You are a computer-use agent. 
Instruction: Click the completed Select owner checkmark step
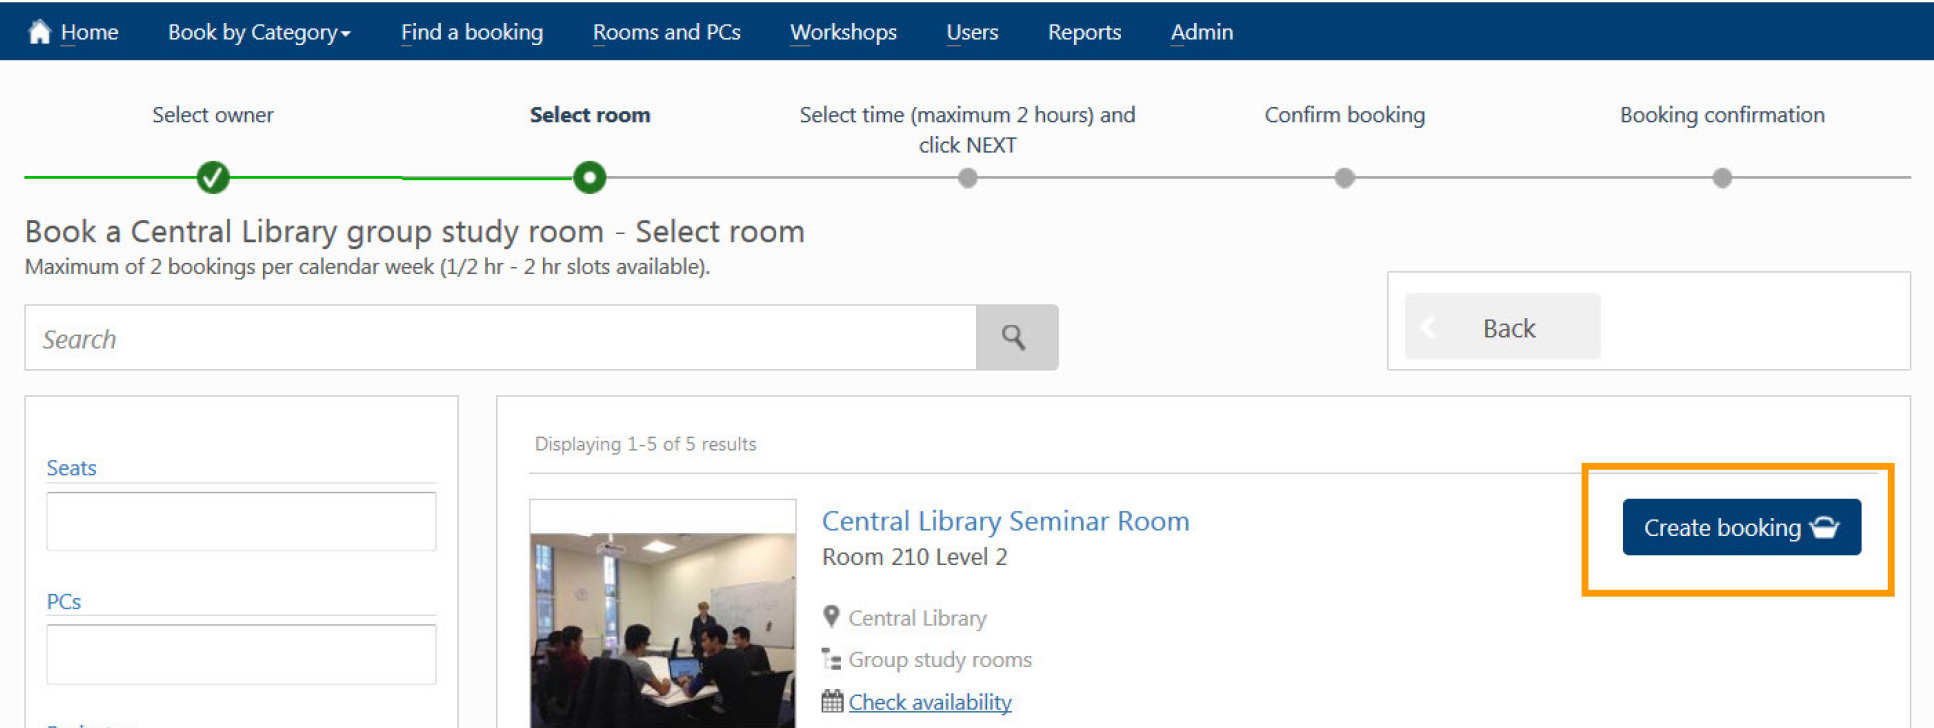[213, 178]
